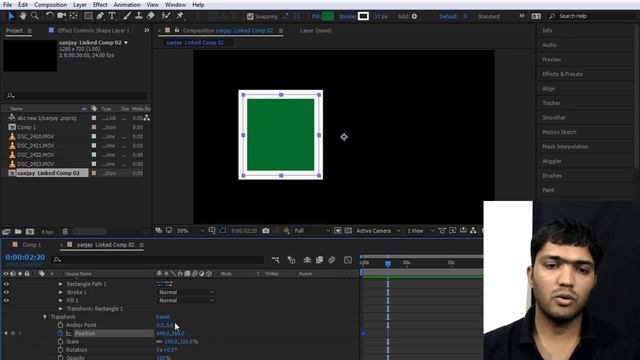Screen dimensions: 640x360
Task: Select the Hand tool
Action: tap(23, 16)
